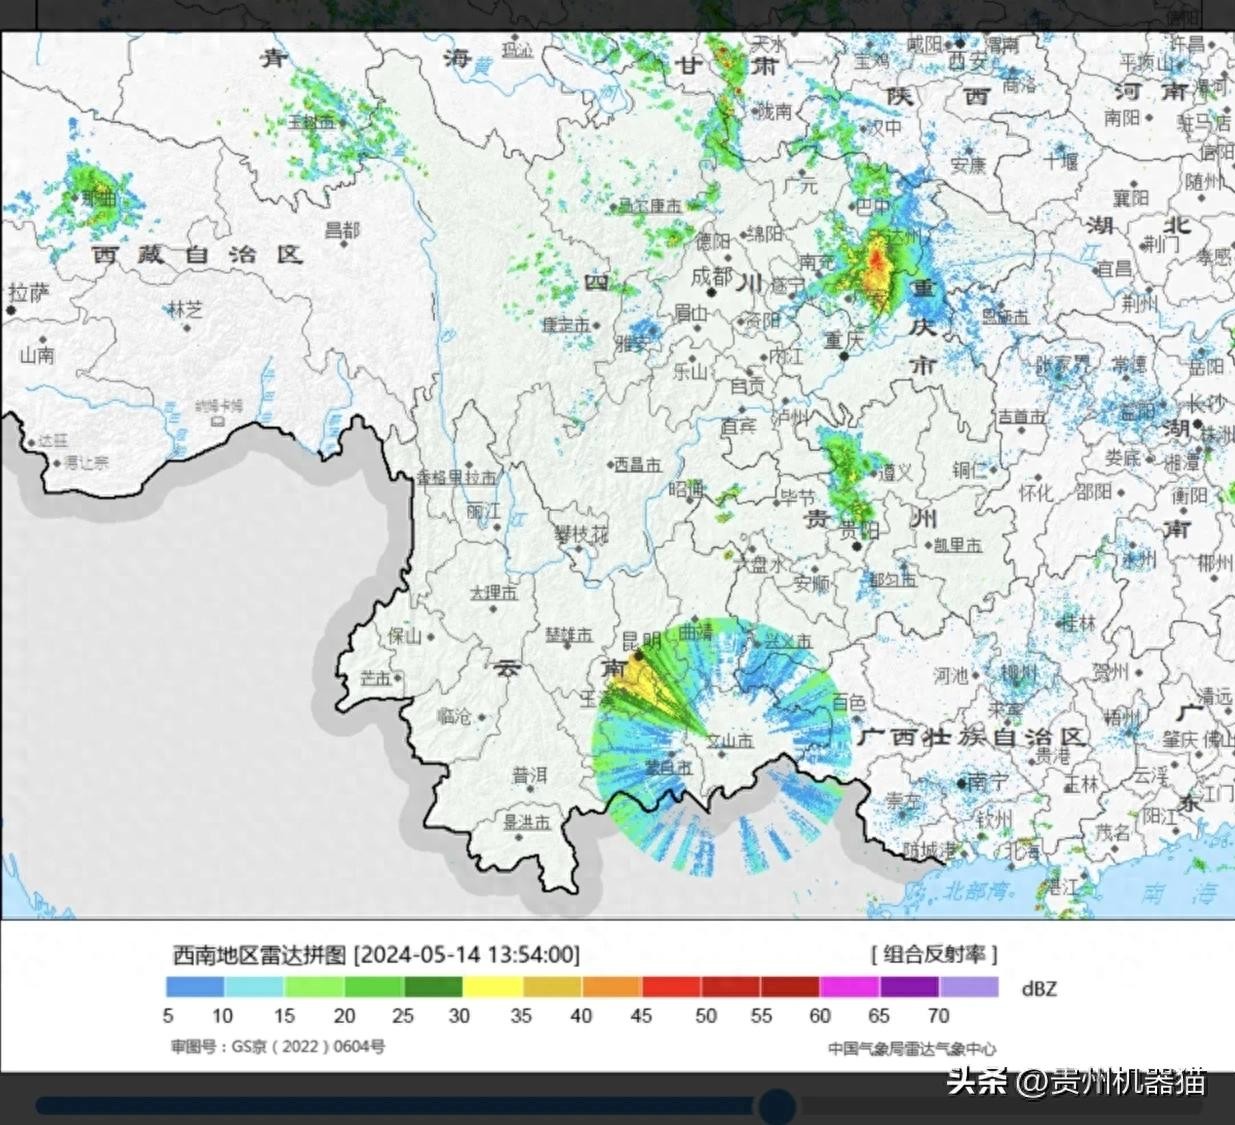This screenshot has height=1125, width=1235.
Task: Click the playback slider handle
Action: pyautogui.click(x=775, y=1106)
